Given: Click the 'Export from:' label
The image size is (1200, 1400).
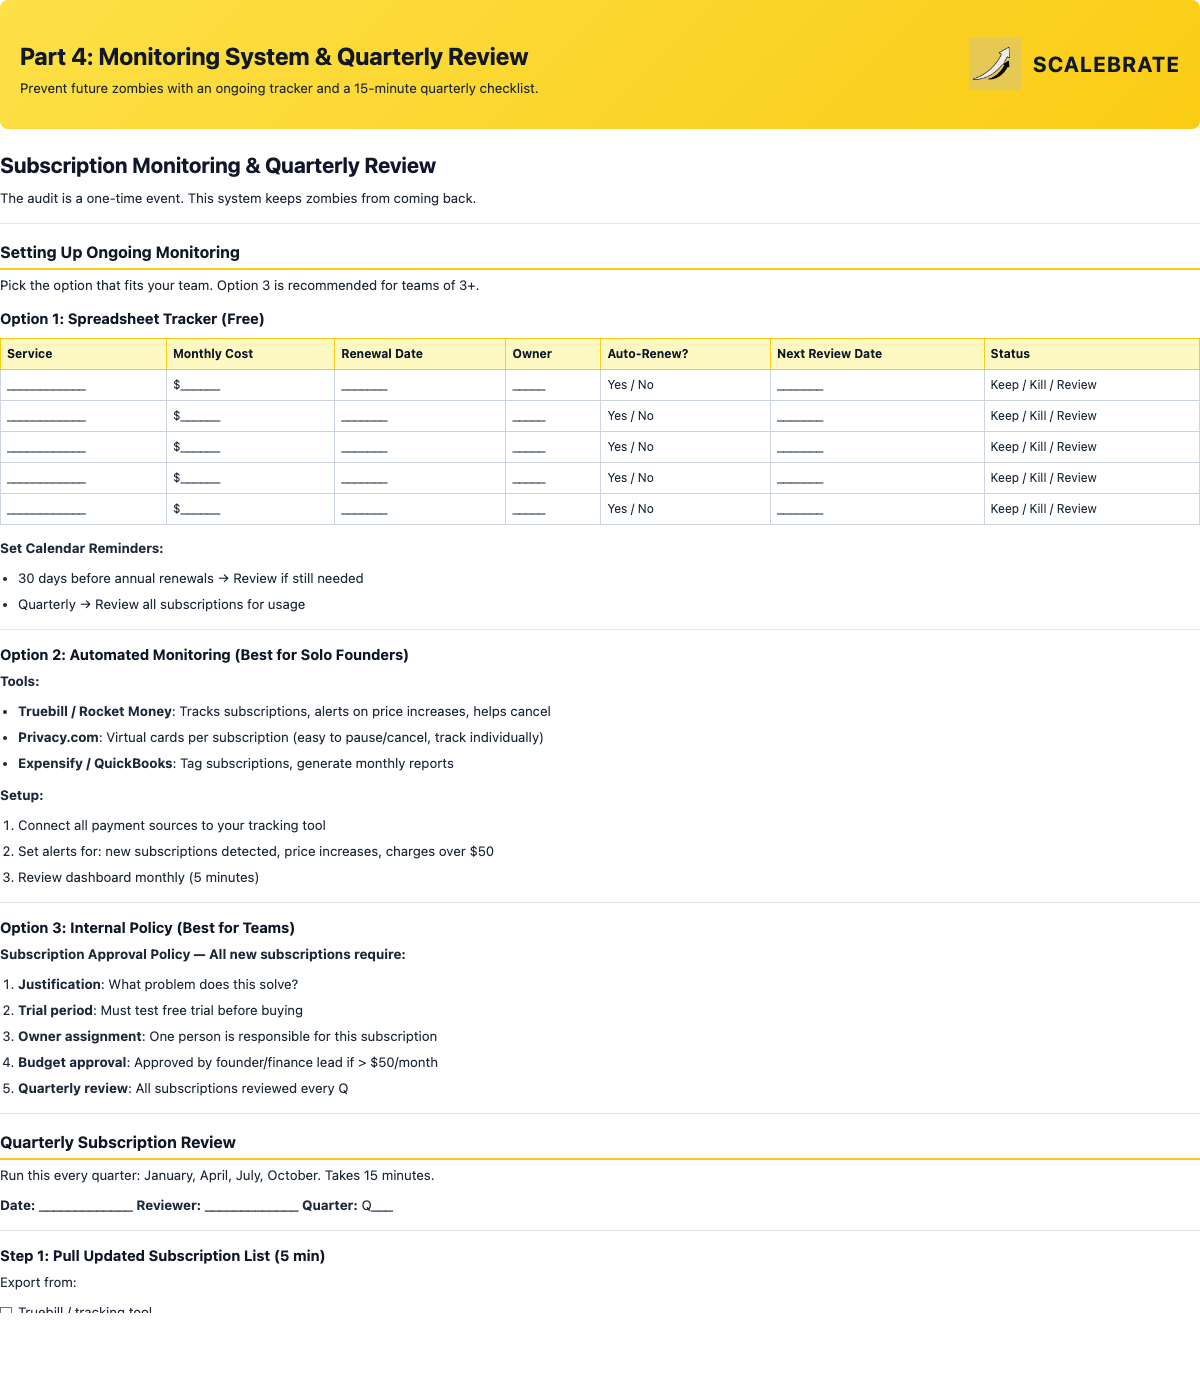Looking at the screenshot, I should [x=38, y=1282].
